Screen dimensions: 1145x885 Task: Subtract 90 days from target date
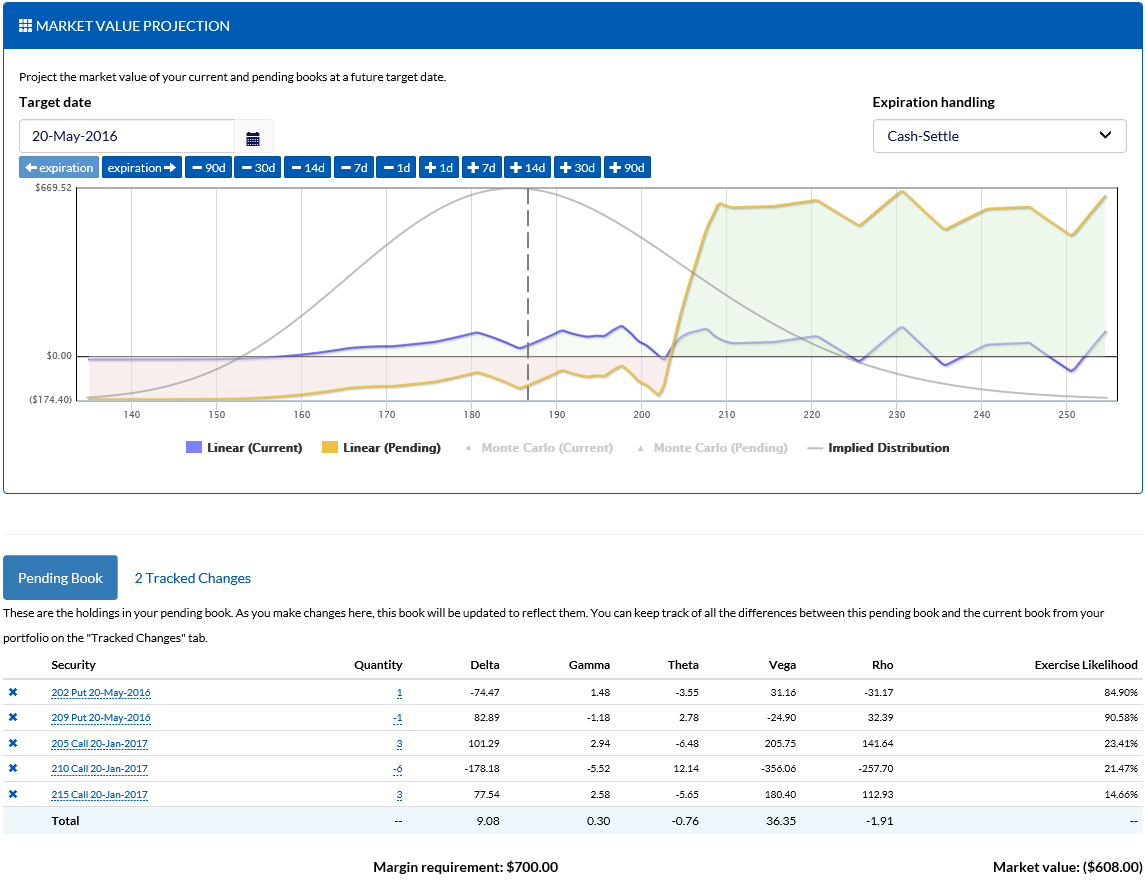pyautogui.click(x=208, y=167)
